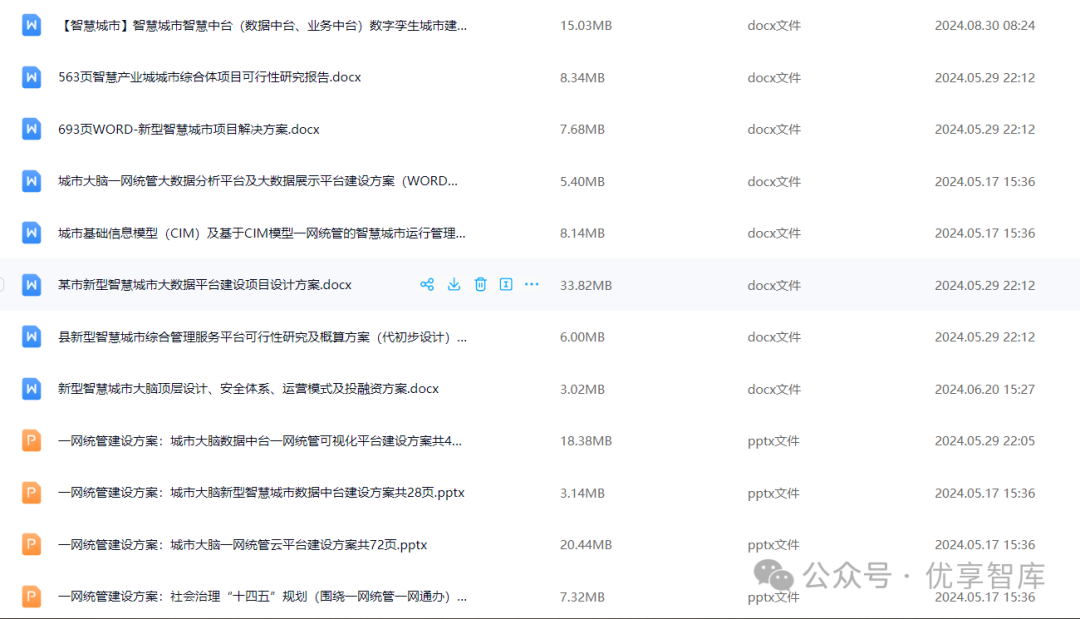Viewport: 1080px width, 619px height.
Task: Open 一网统管建设方案：社会治理“十四五”规划 file
Action: (x=262, y=596)
